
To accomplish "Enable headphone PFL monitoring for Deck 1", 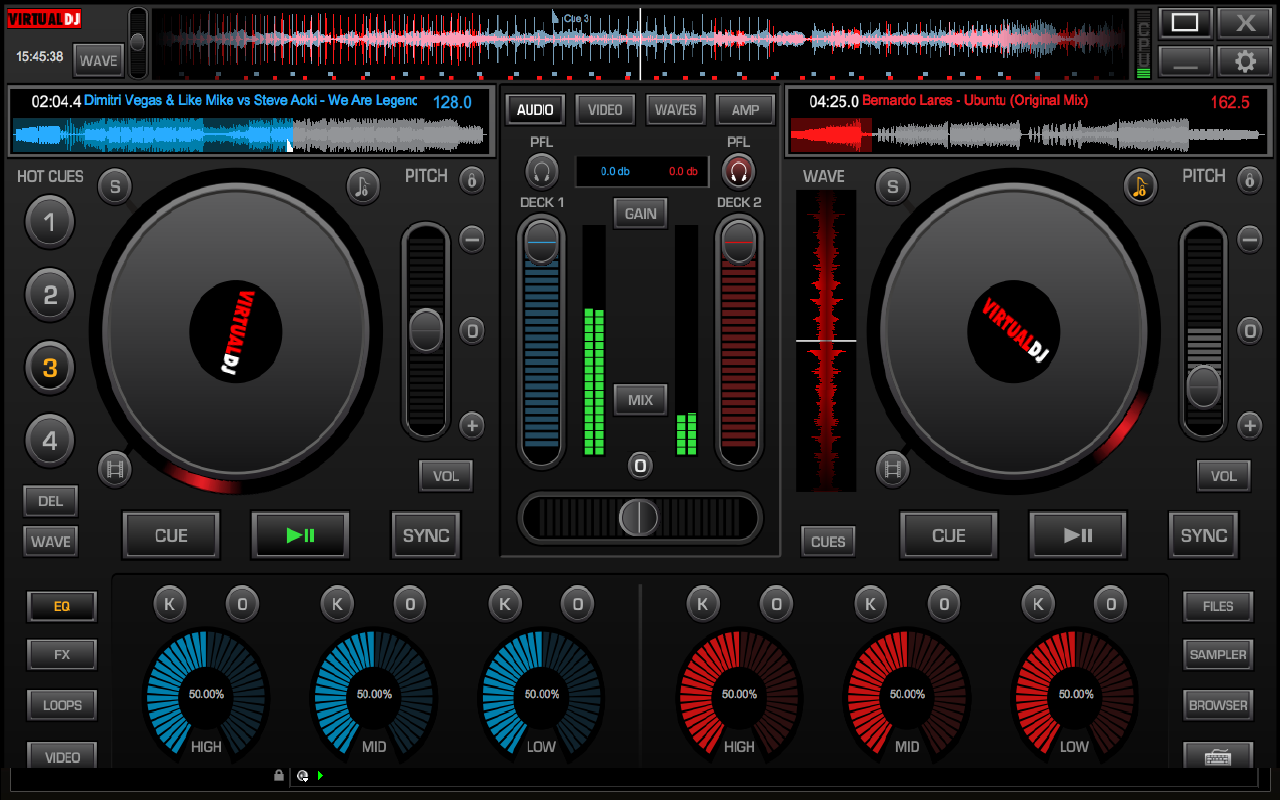I will 541,171.
